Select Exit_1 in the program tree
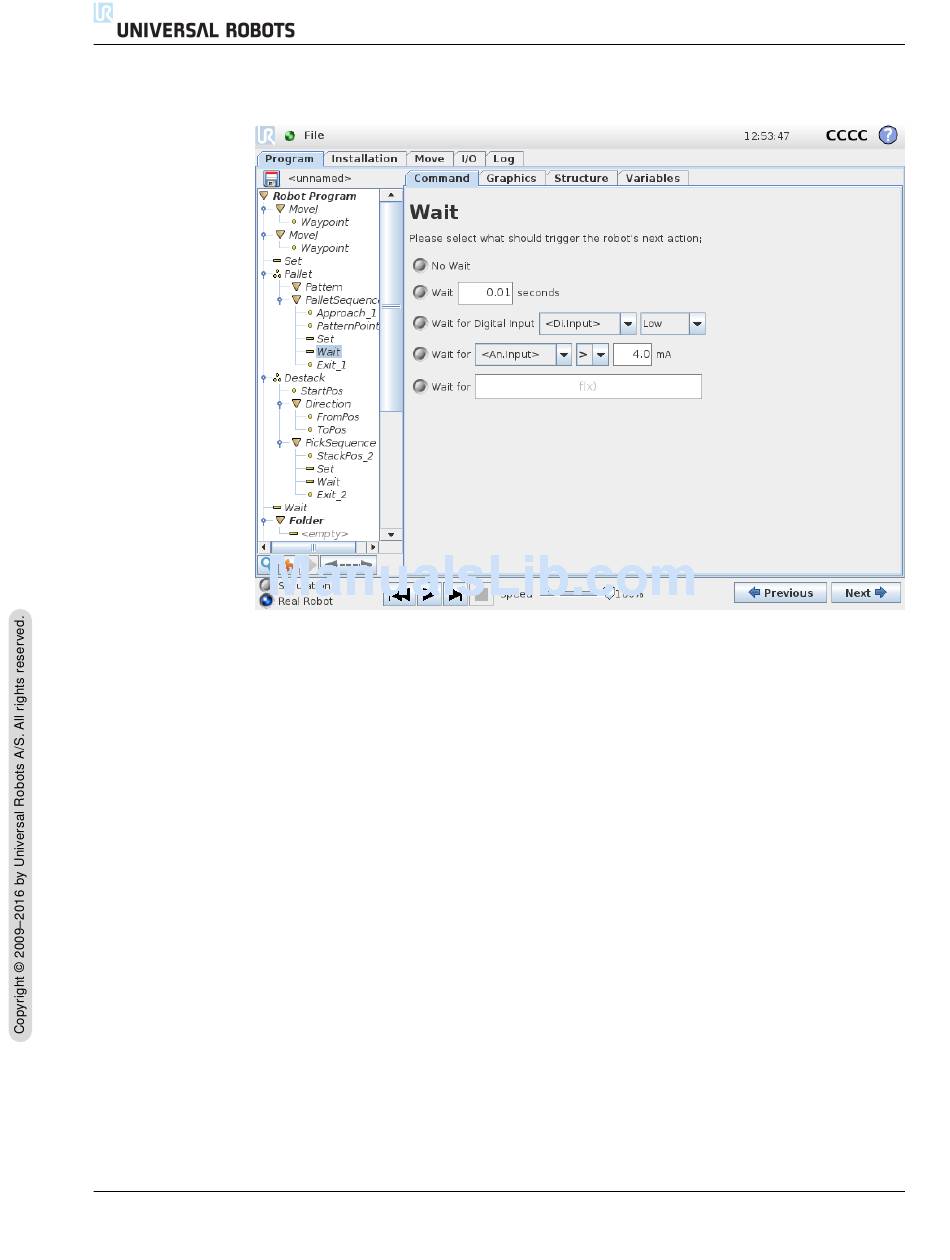 click(331, 365)
